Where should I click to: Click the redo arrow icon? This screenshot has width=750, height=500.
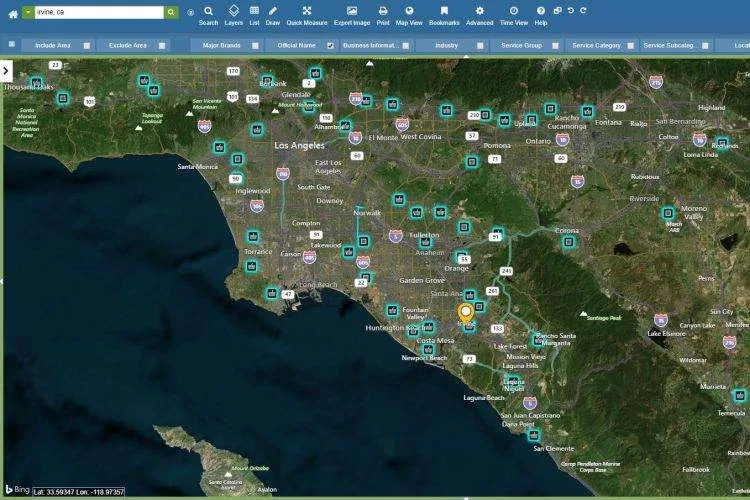click(584, 11)
